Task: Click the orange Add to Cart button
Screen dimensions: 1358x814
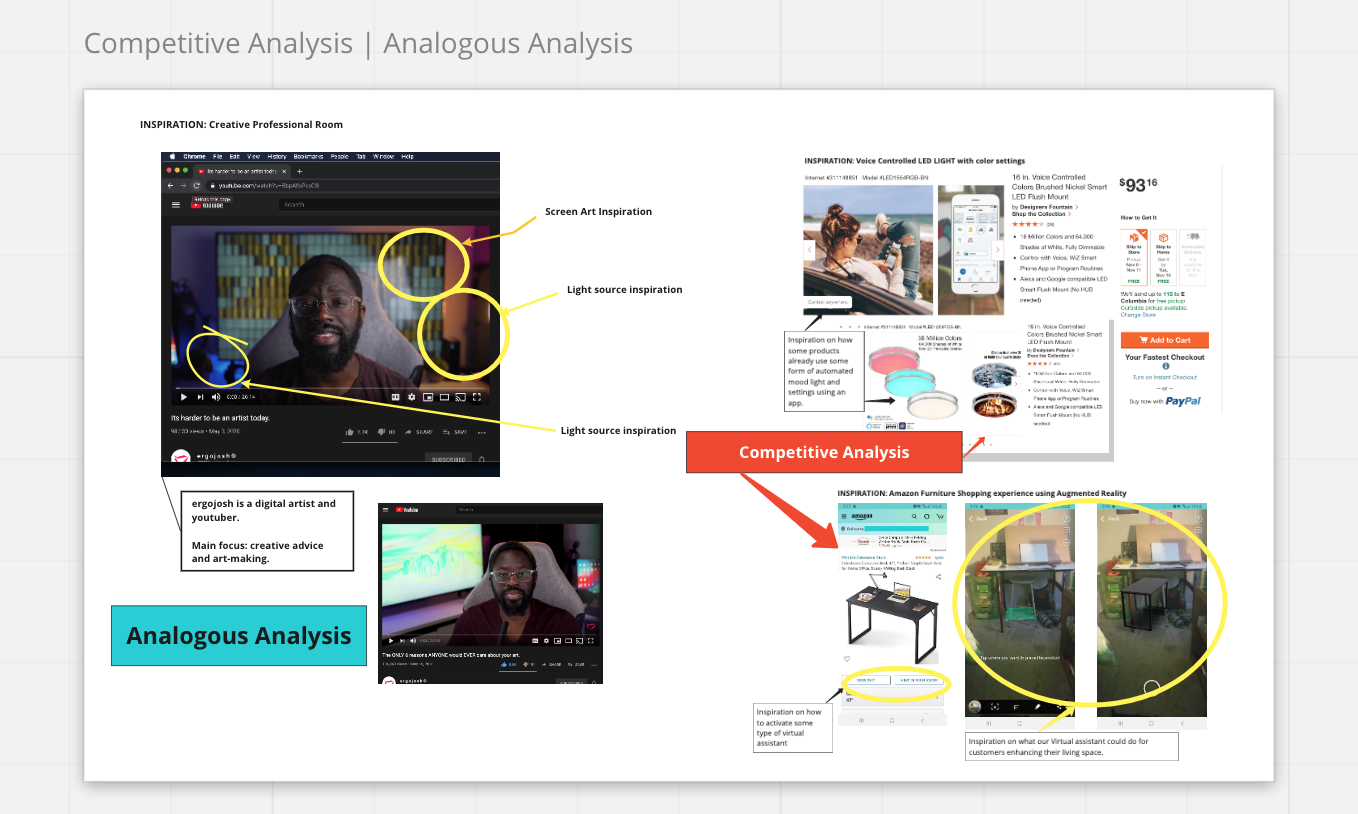Action: click(1164, 340)
